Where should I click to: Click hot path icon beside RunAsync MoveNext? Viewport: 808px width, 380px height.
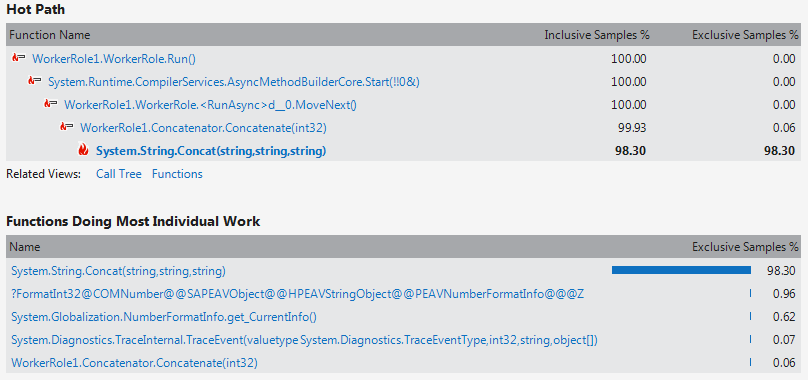(x=50, y=105)
